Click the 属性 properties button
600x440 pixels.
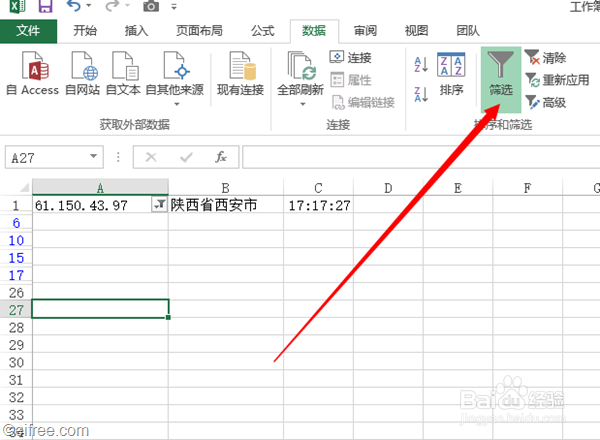tap(351, 80)
